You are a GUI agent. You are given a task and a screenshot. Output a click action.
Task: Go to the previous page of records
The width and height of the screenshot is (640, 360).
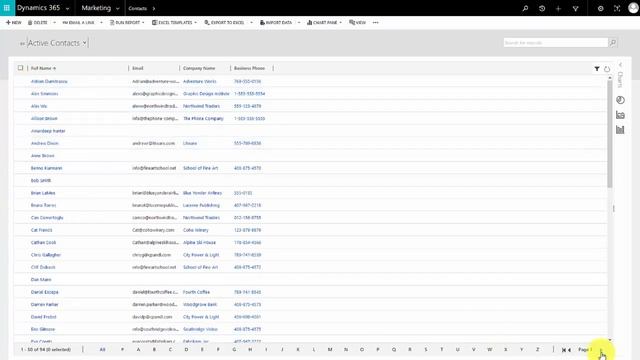pyautogui.click(x=569, y=350)
